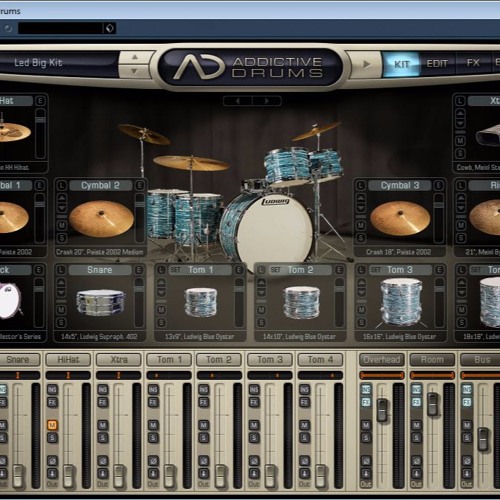Toggle INS on Tom 1 channel
This screenshot has width=500, height=500.
[x=153, y=389]
